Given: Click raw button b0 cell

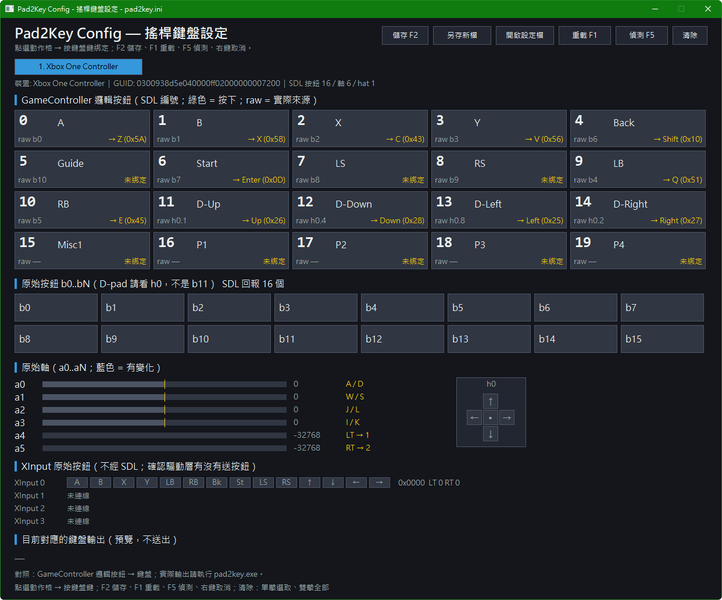Looking at the screenshot, I should [x=56, y=308].
